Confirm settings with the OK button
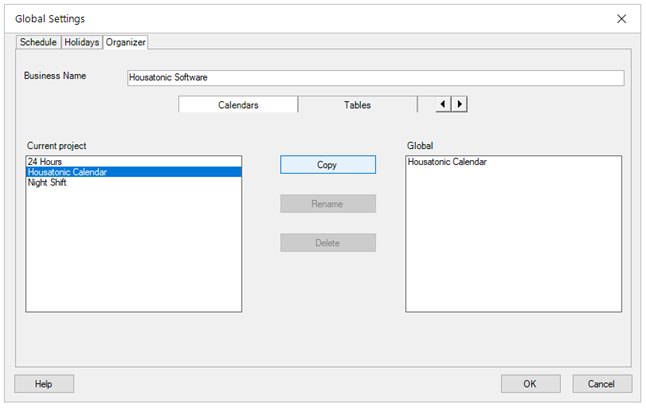Viewport: 646px width, 408px height. click(530, 383)
